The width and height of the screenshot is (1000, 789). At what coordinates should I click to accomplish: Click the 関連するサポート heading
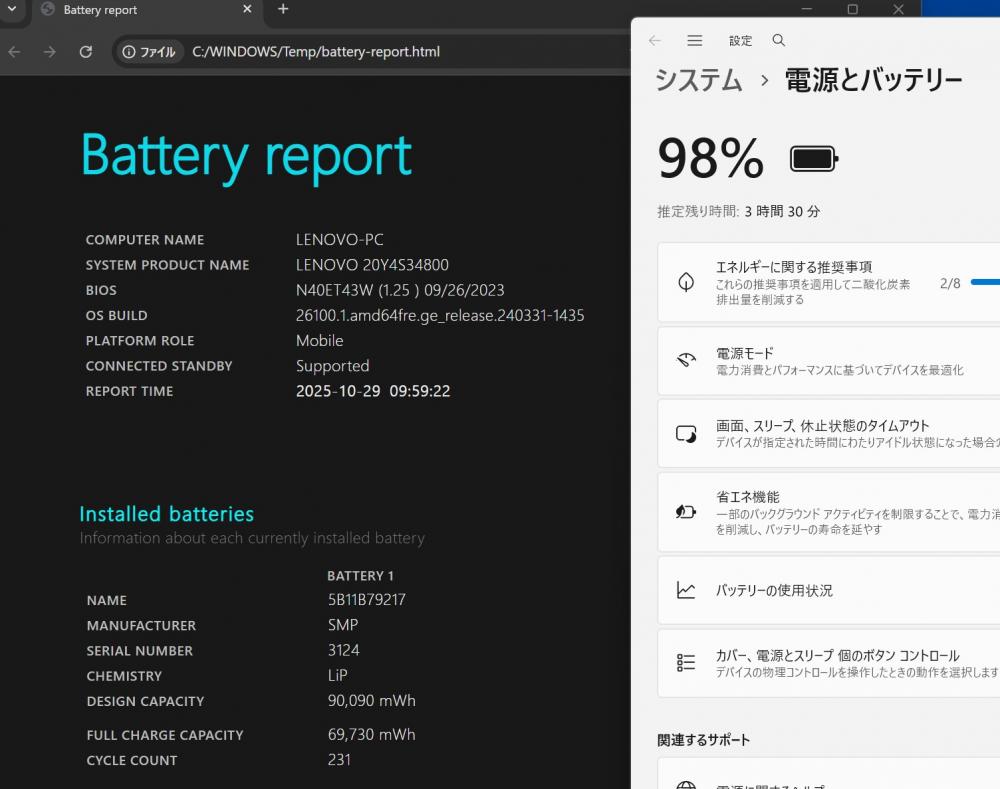tap(703, 740)
